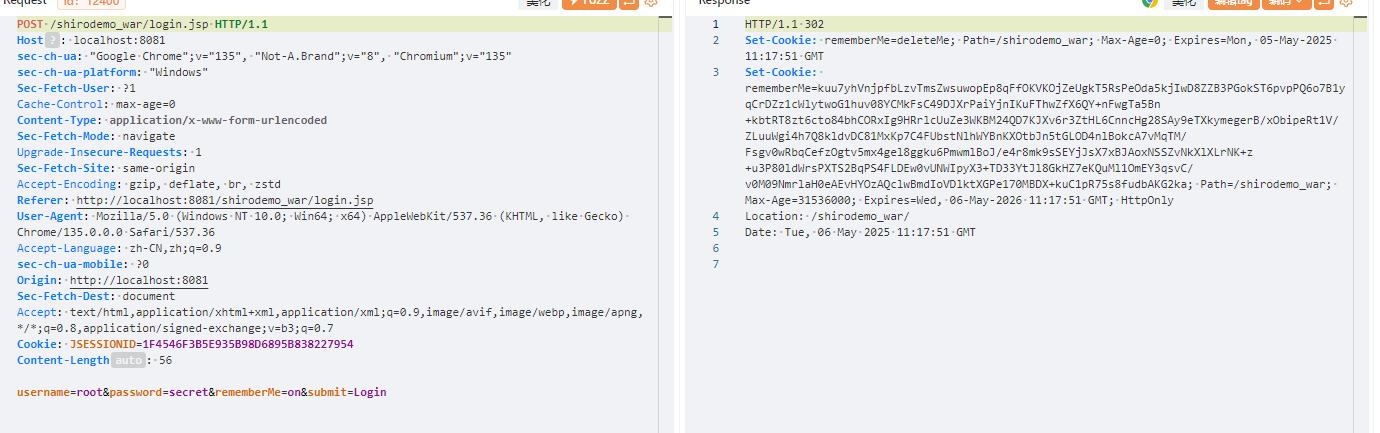The image size is (1380, 433).
Task: Open response in Chrome browser icon
Action: (x=1150, y=2)
